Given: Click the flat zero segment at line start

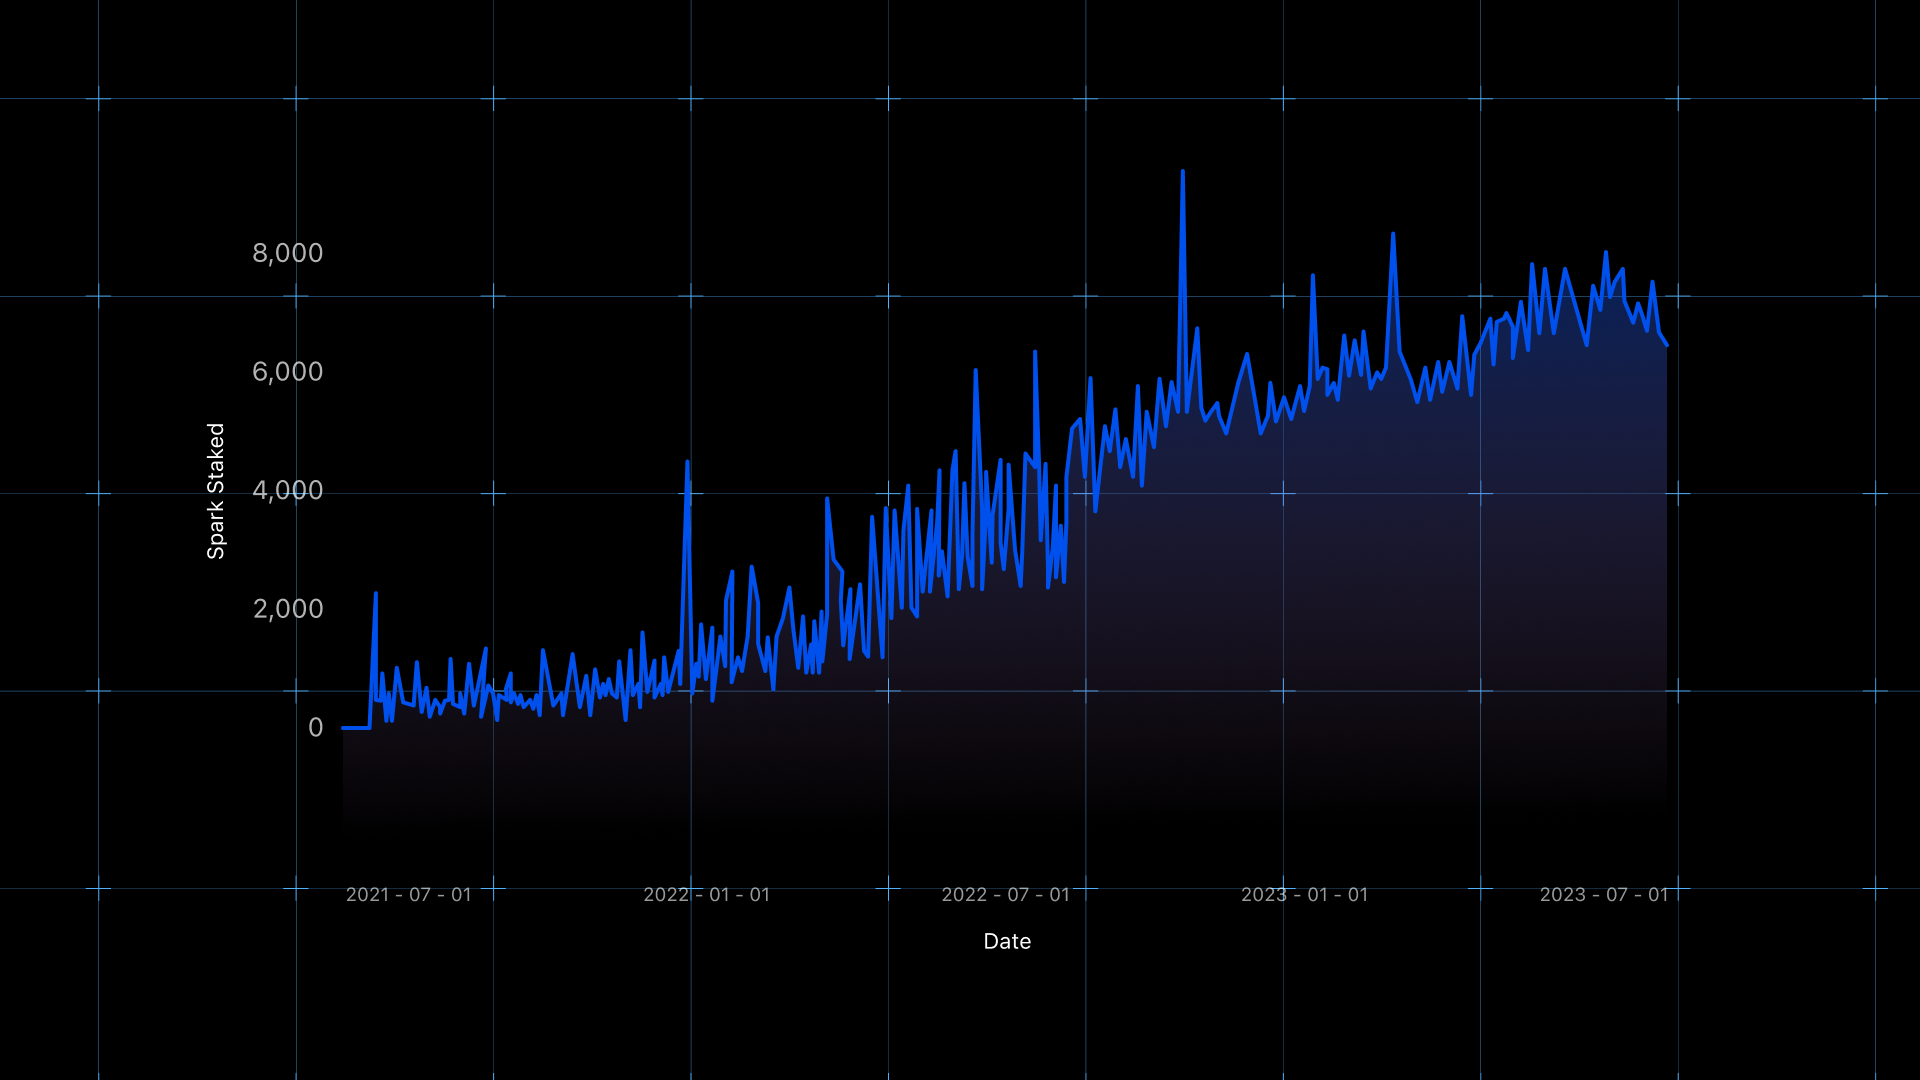Looking at the screenshot, I should (356, 728).
